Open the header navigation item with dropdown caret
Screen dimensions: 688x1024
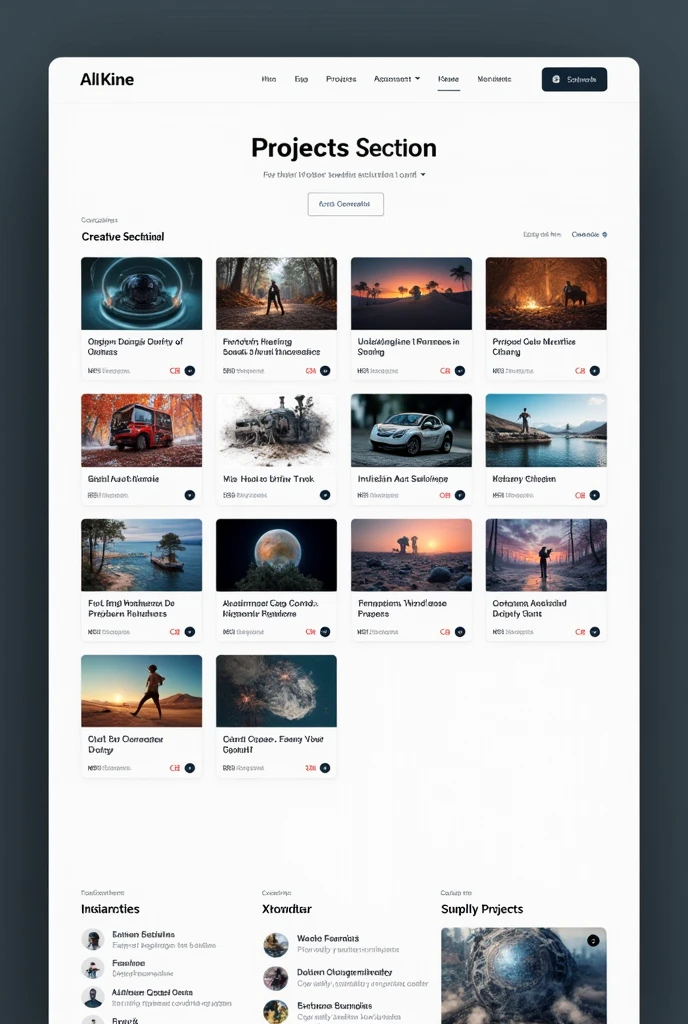coord(397,79)
